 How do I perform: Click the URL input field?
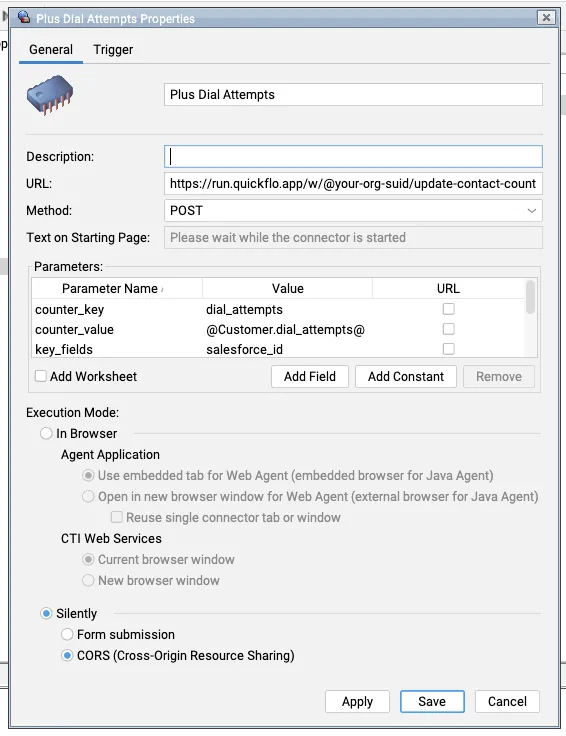[353, 184]
